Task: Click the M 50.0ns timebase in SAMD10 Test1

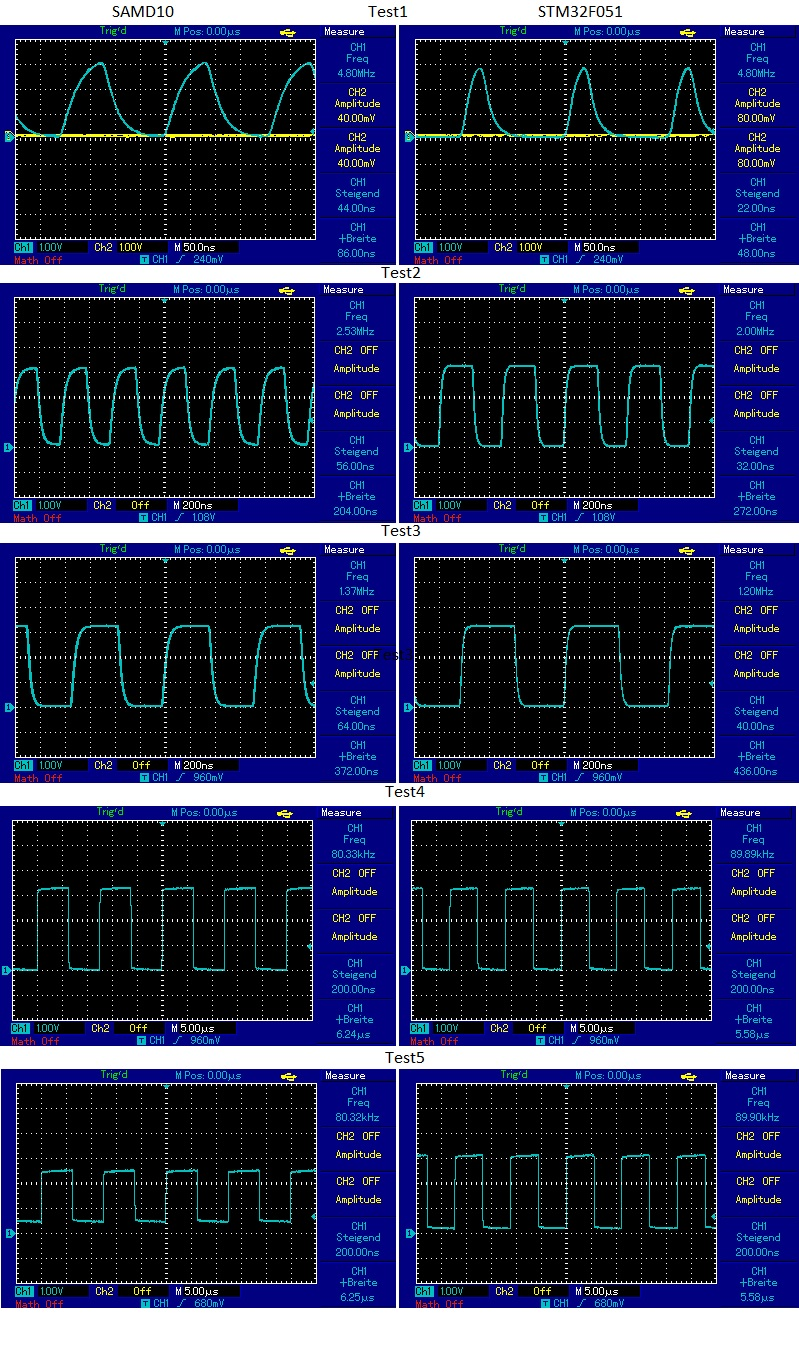Action: (x=196, y=246)
